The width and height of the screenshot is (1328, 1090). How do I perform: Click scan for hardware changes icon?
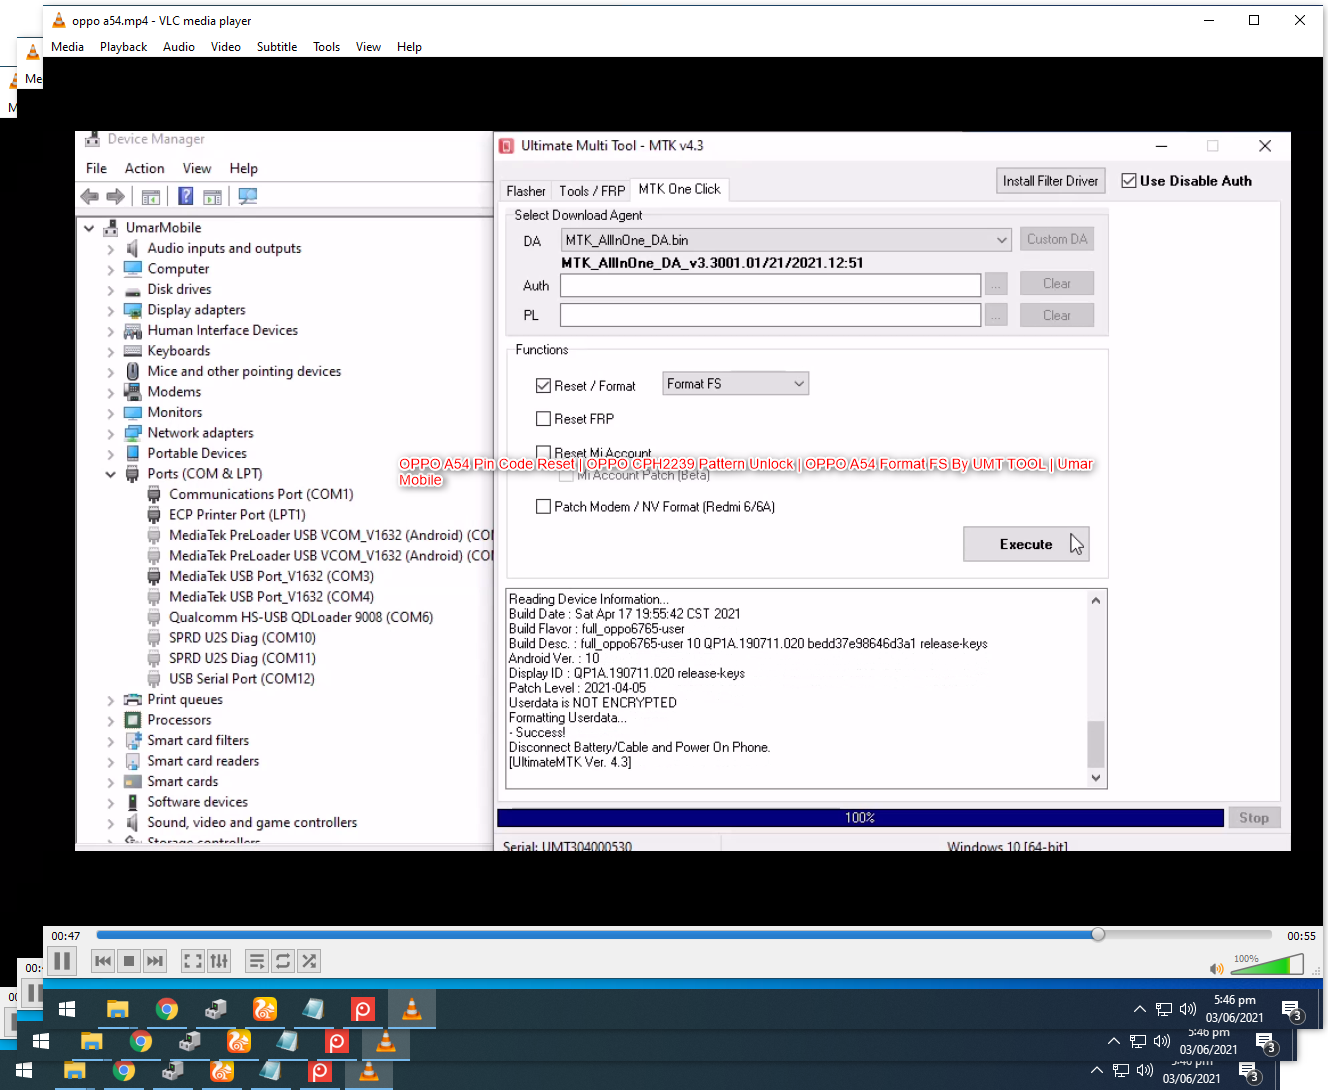coord(248,196)
